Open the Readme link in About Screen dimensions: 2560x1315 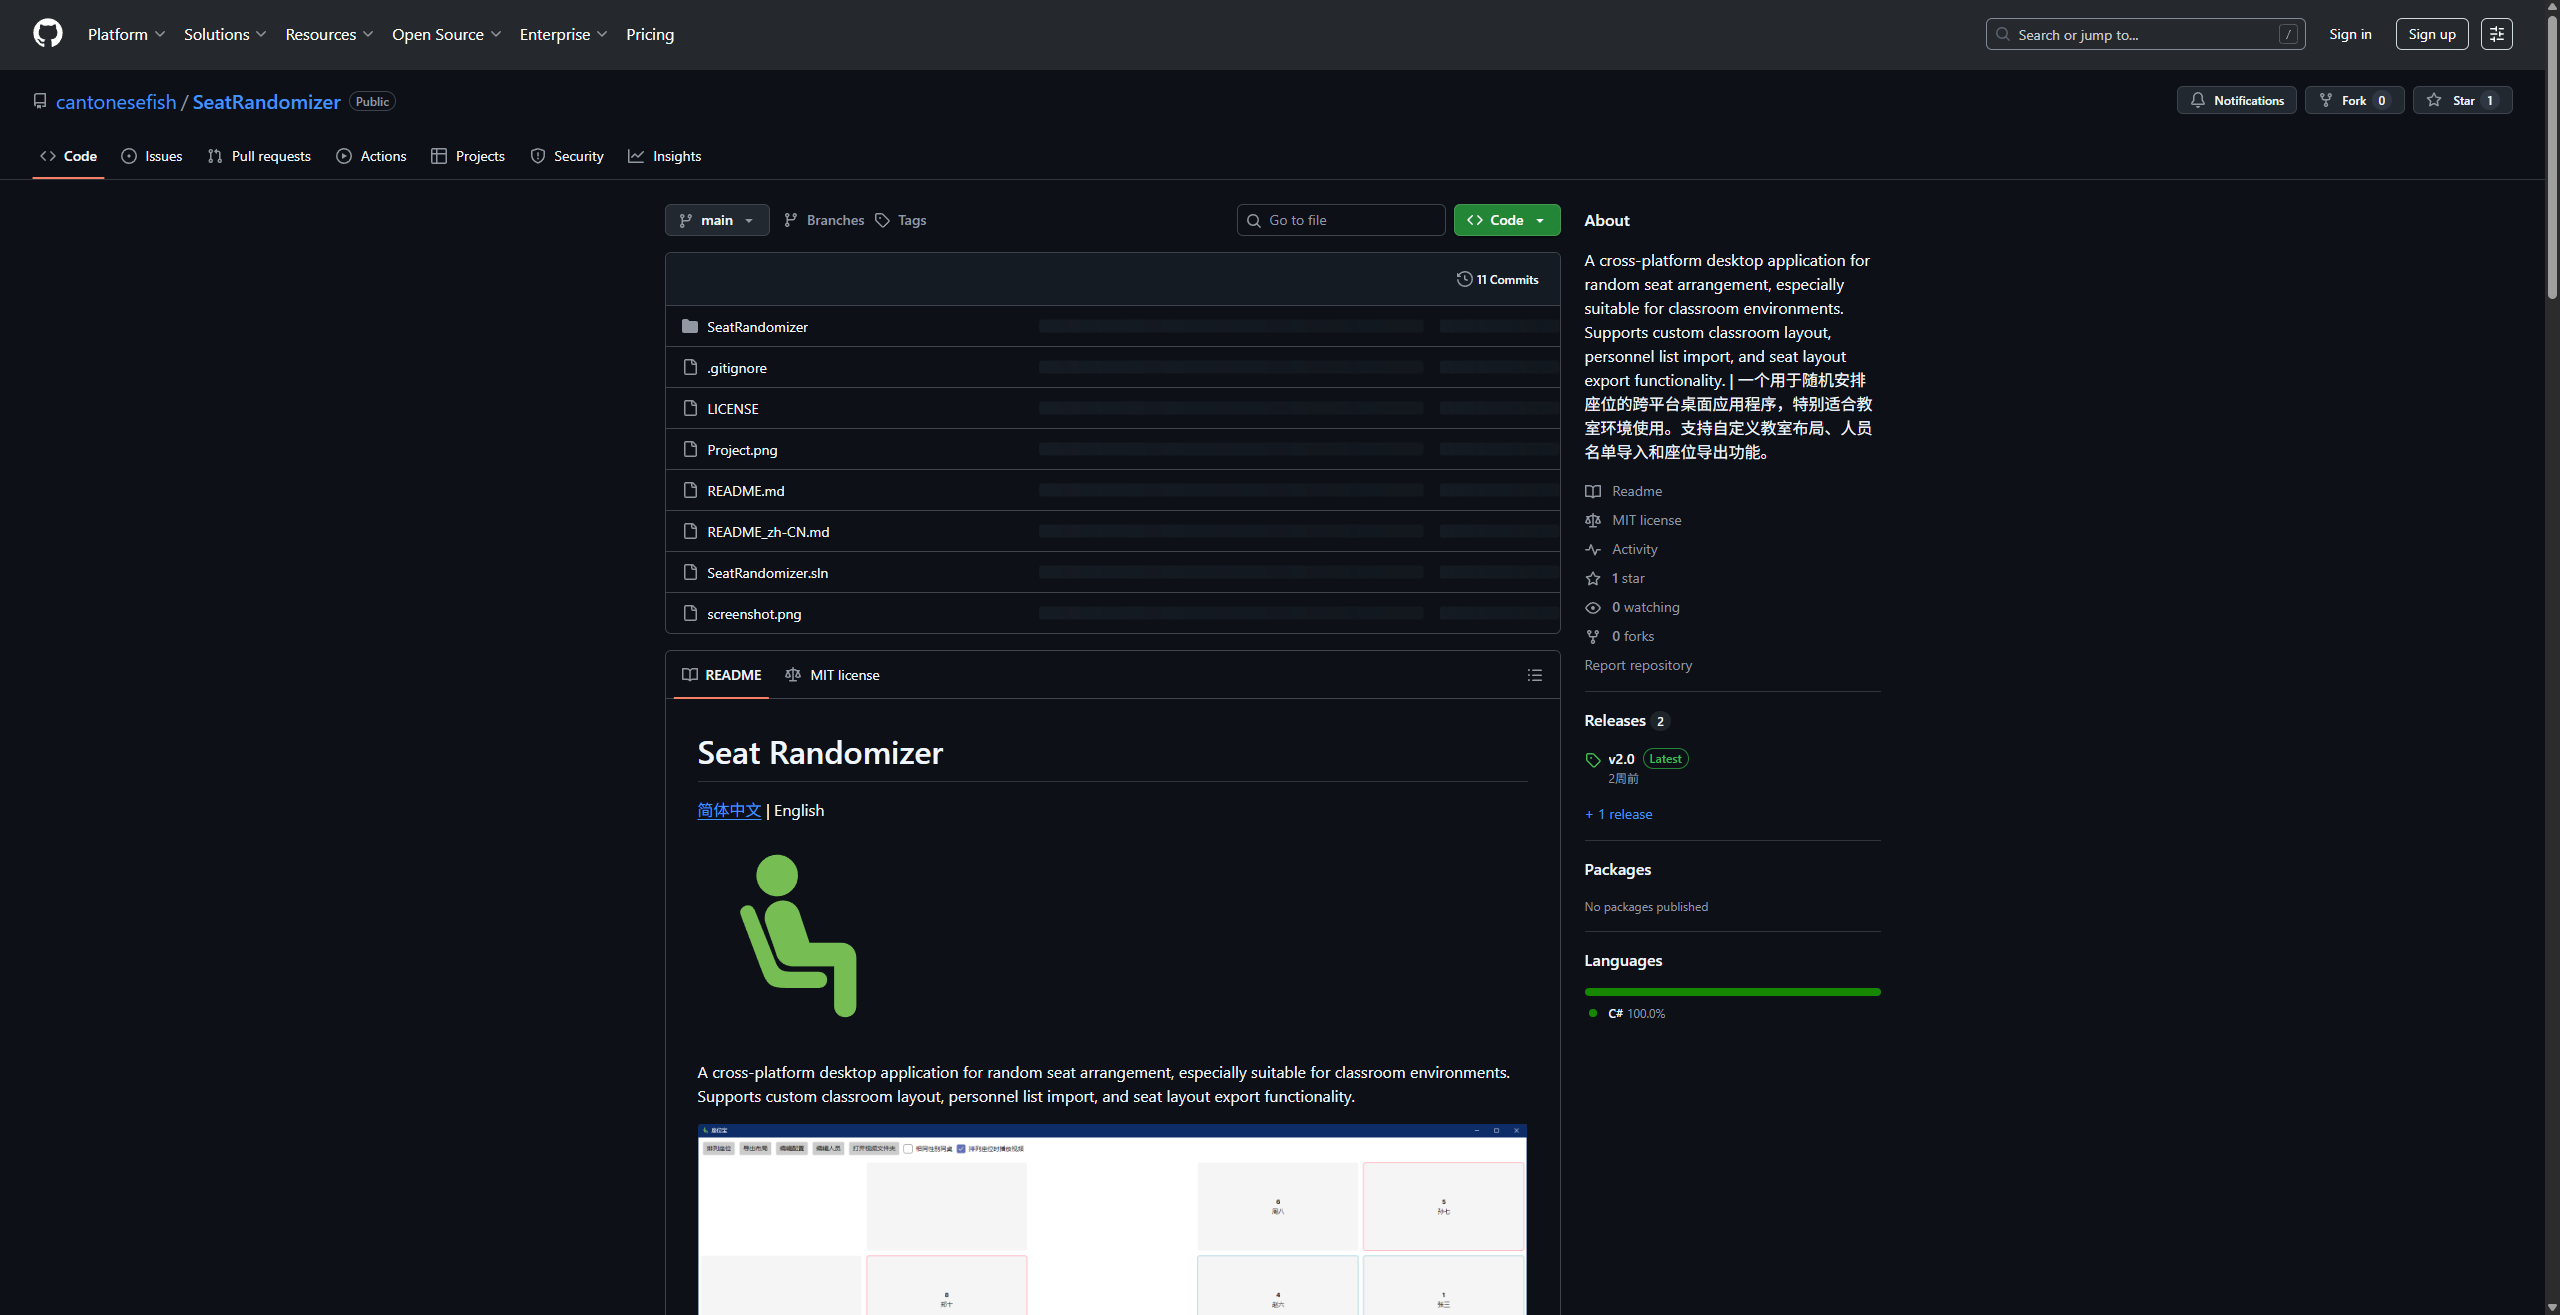point(1623,491)
